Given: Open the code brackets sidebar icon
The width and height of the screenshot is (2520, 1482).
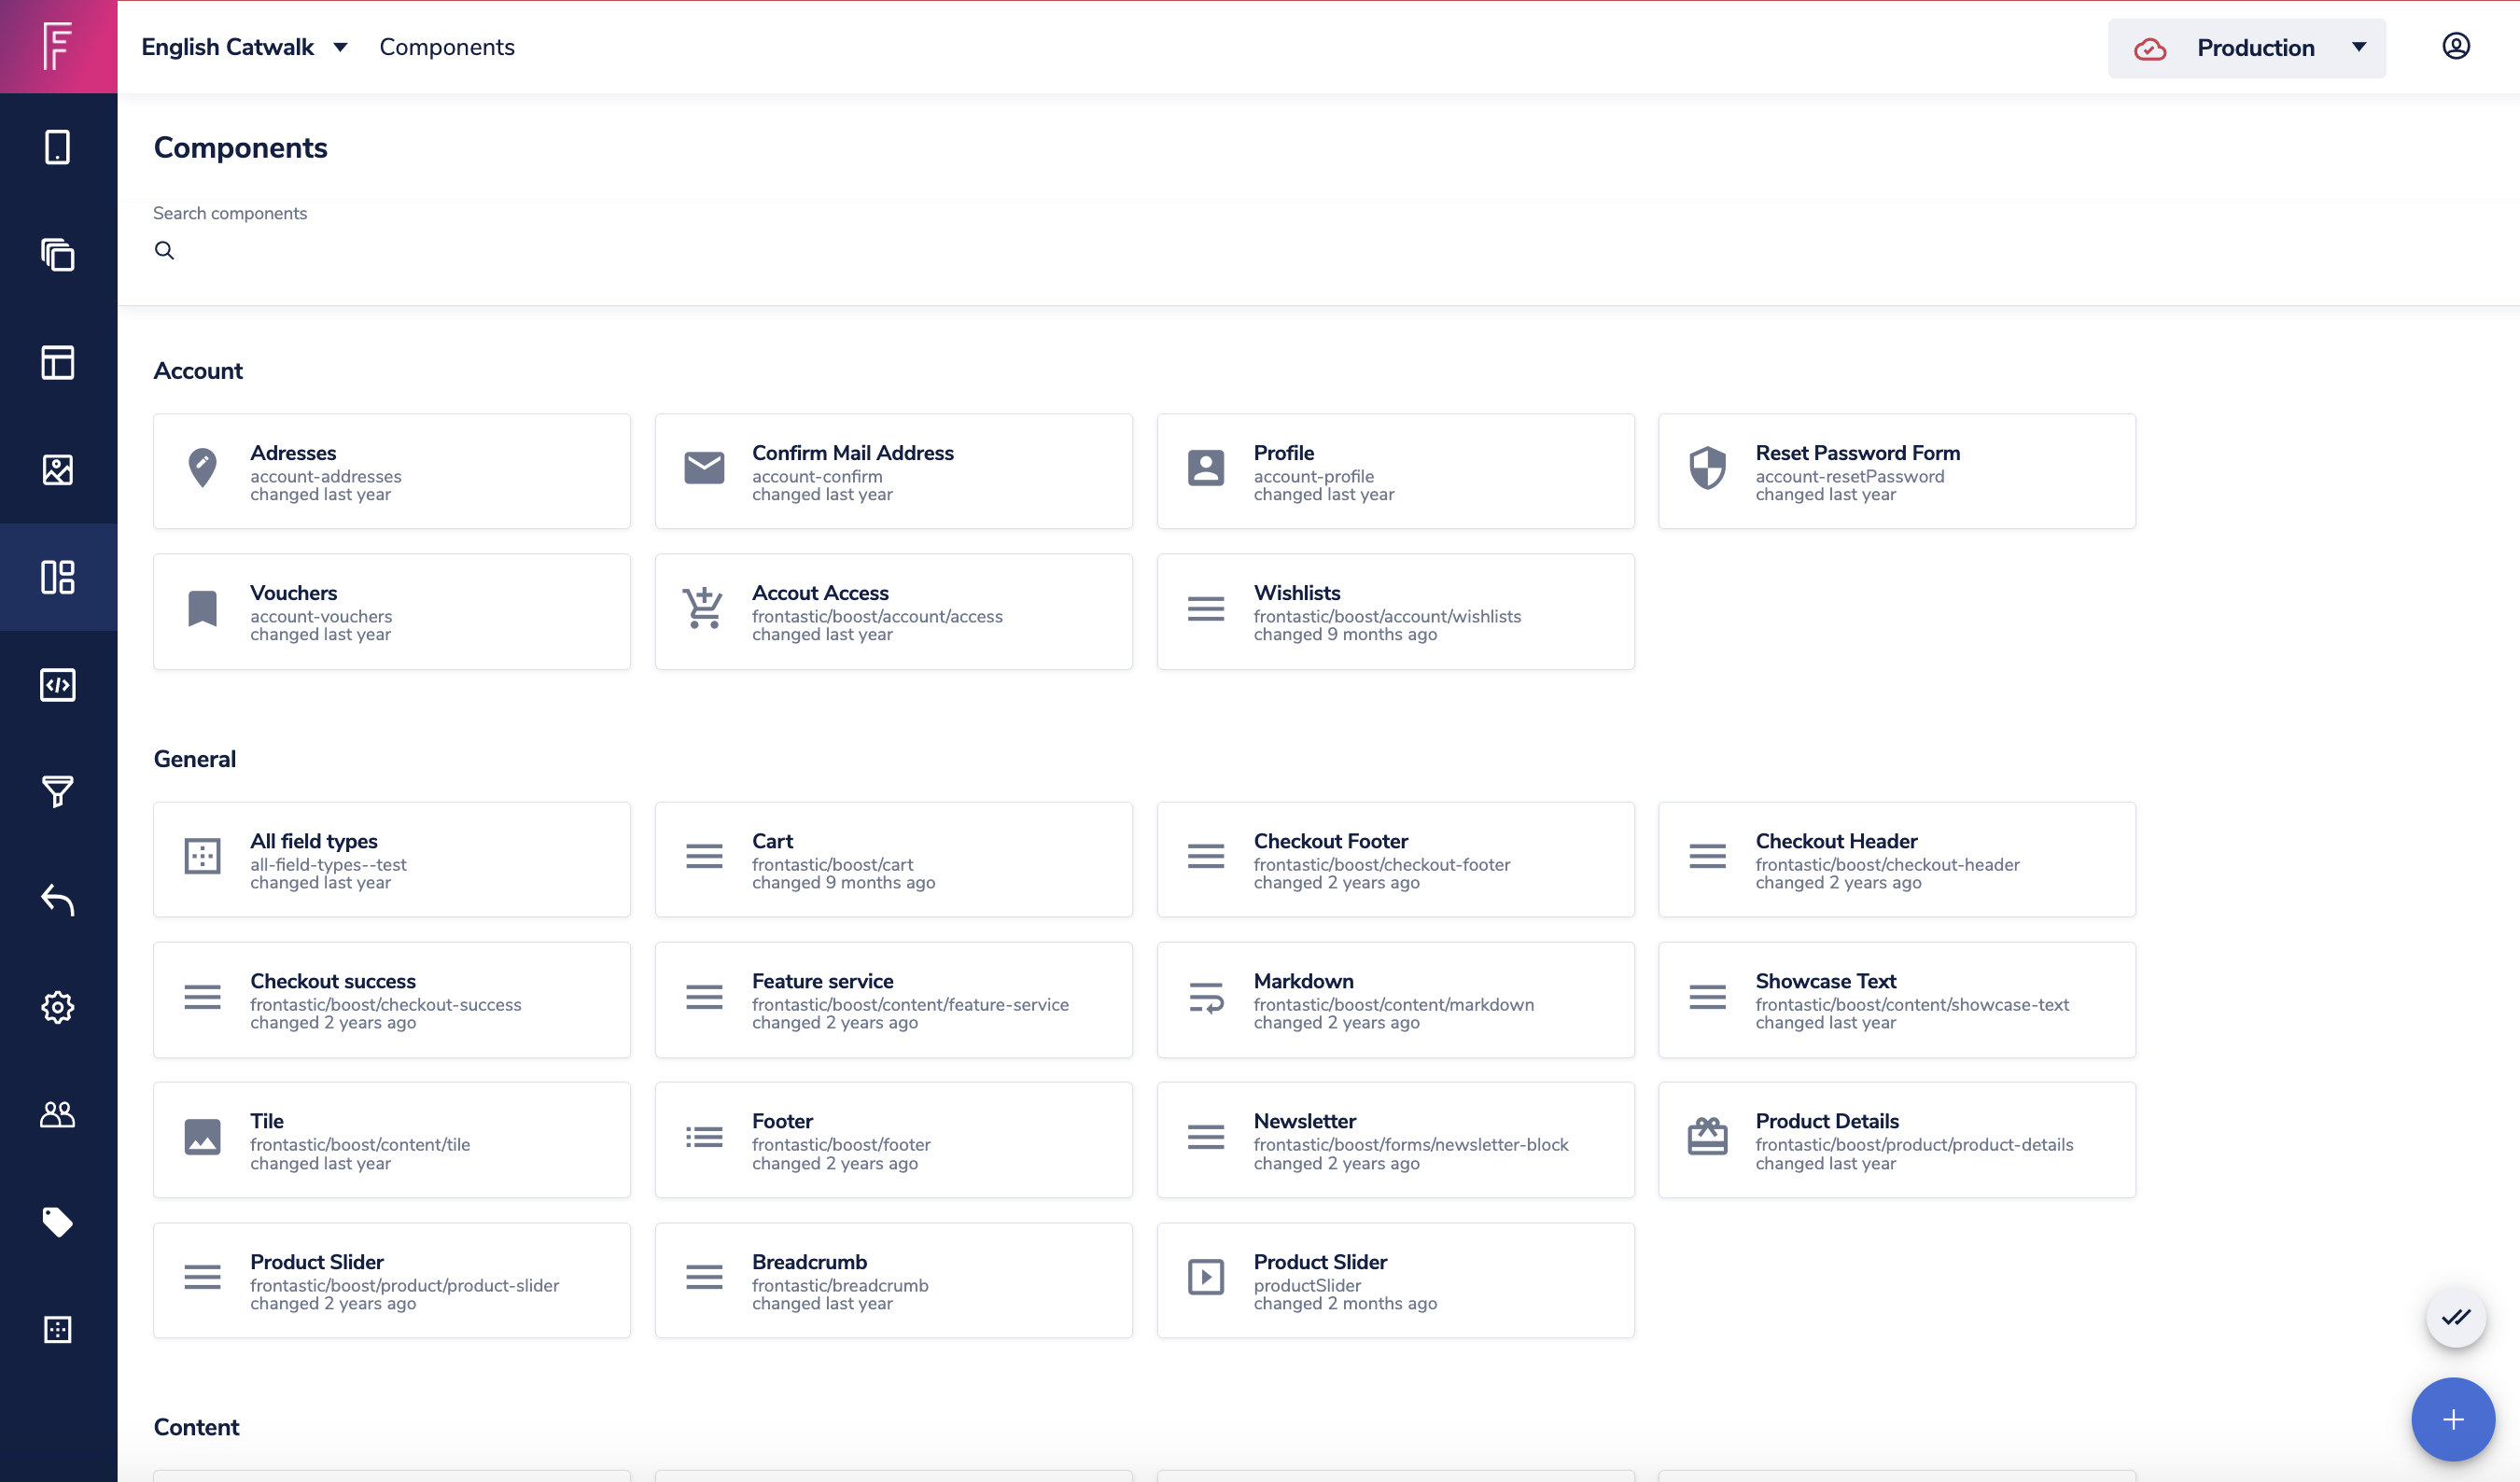Looking at the screenshot, I should [58, 685].
